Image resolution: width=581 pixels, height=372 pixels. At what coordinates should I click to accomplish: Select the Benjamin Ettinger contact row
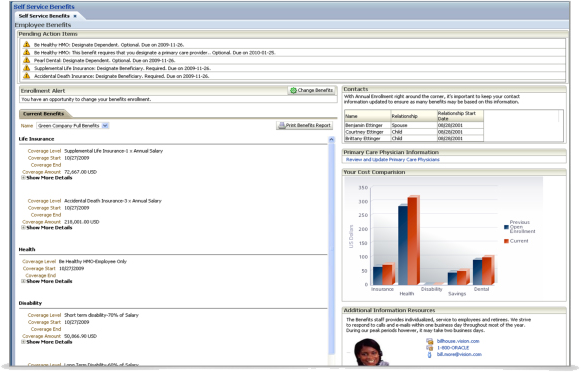[414, 125]
